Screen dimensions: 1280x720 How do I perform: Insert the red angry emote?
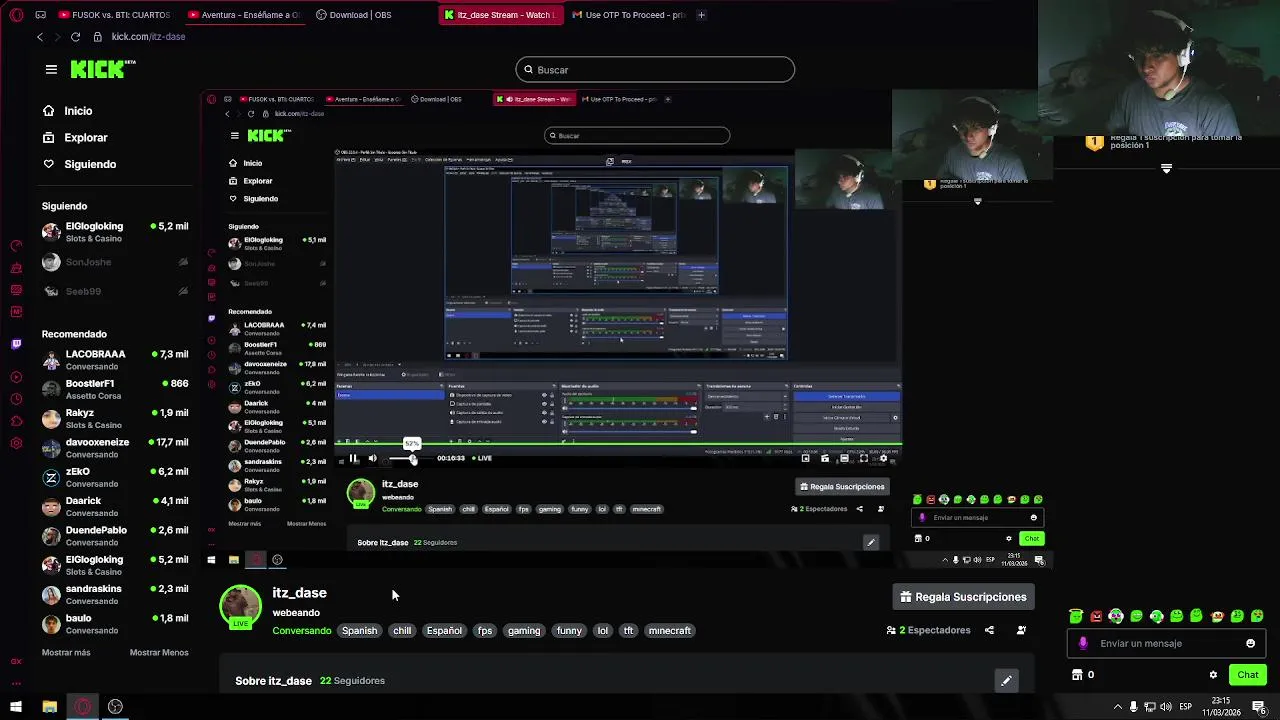click(x=1096, y=616)
